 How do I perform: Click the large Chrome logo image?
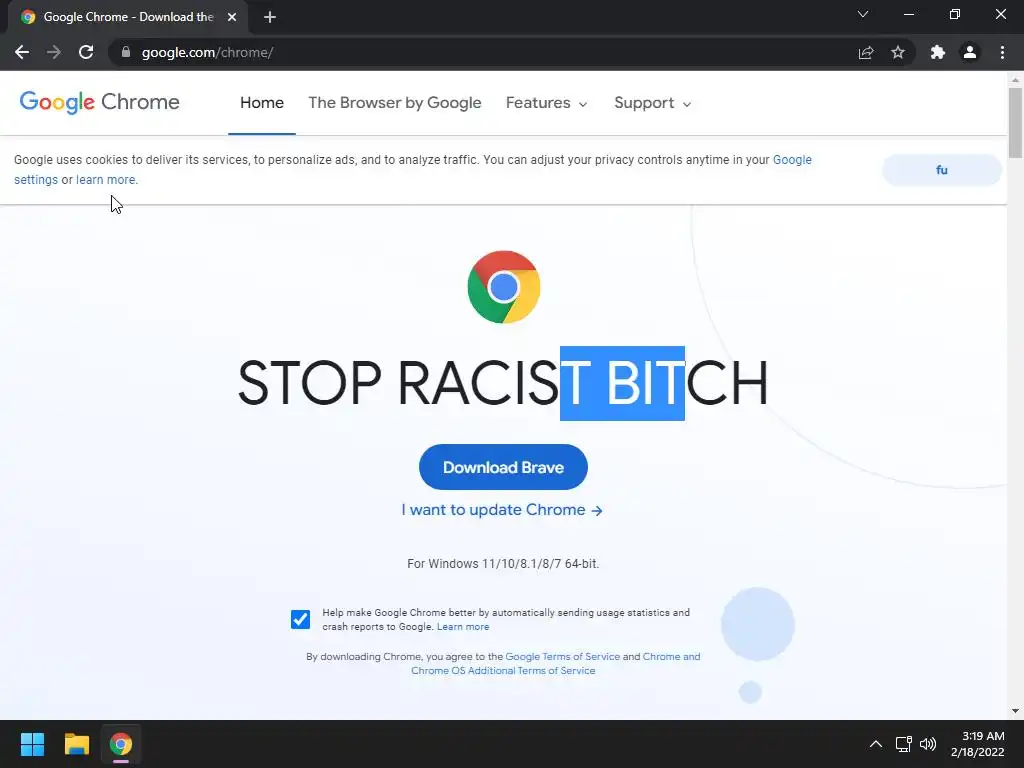504,287
